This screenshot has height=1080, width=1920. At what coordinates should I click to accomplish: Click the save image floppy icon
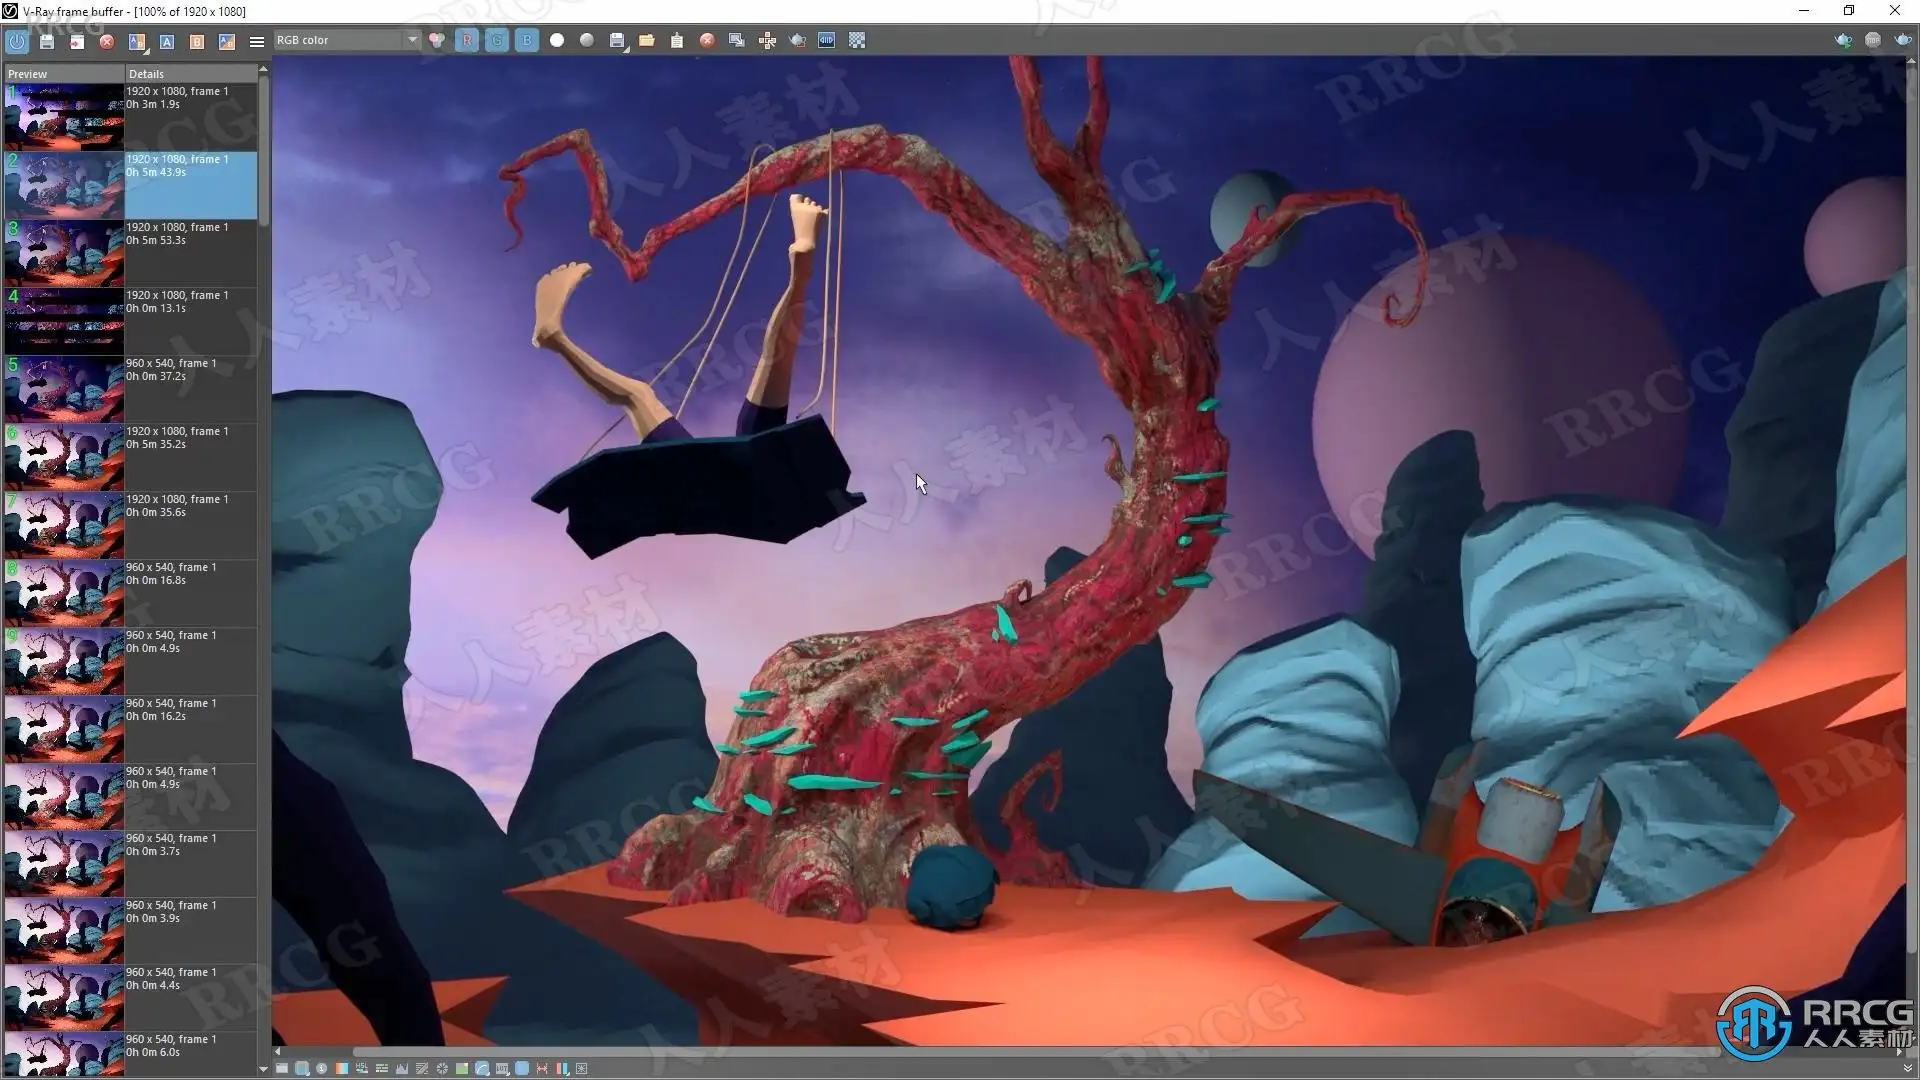click(x=47, y=41)
